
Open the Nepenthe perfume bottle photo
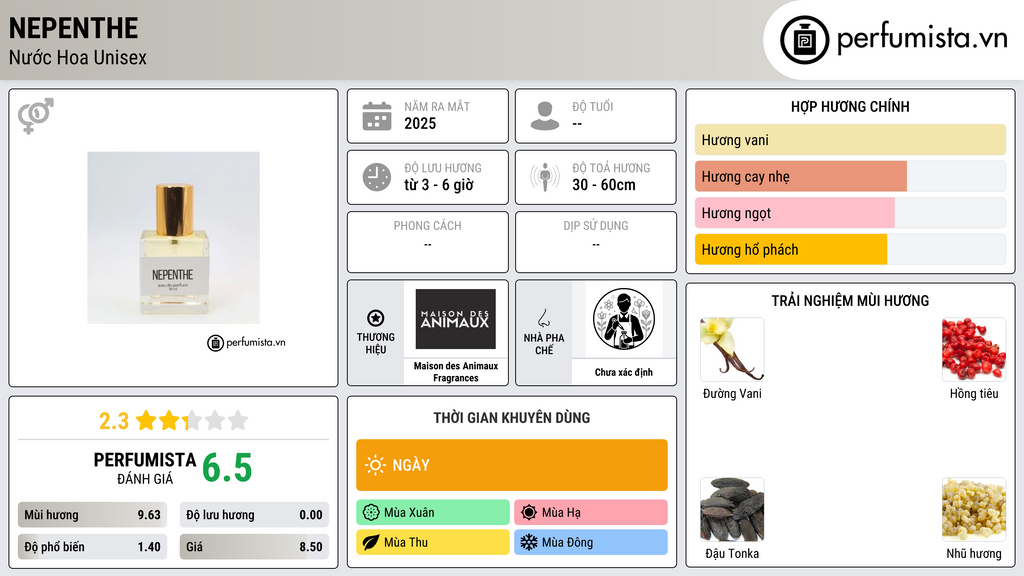174,238
